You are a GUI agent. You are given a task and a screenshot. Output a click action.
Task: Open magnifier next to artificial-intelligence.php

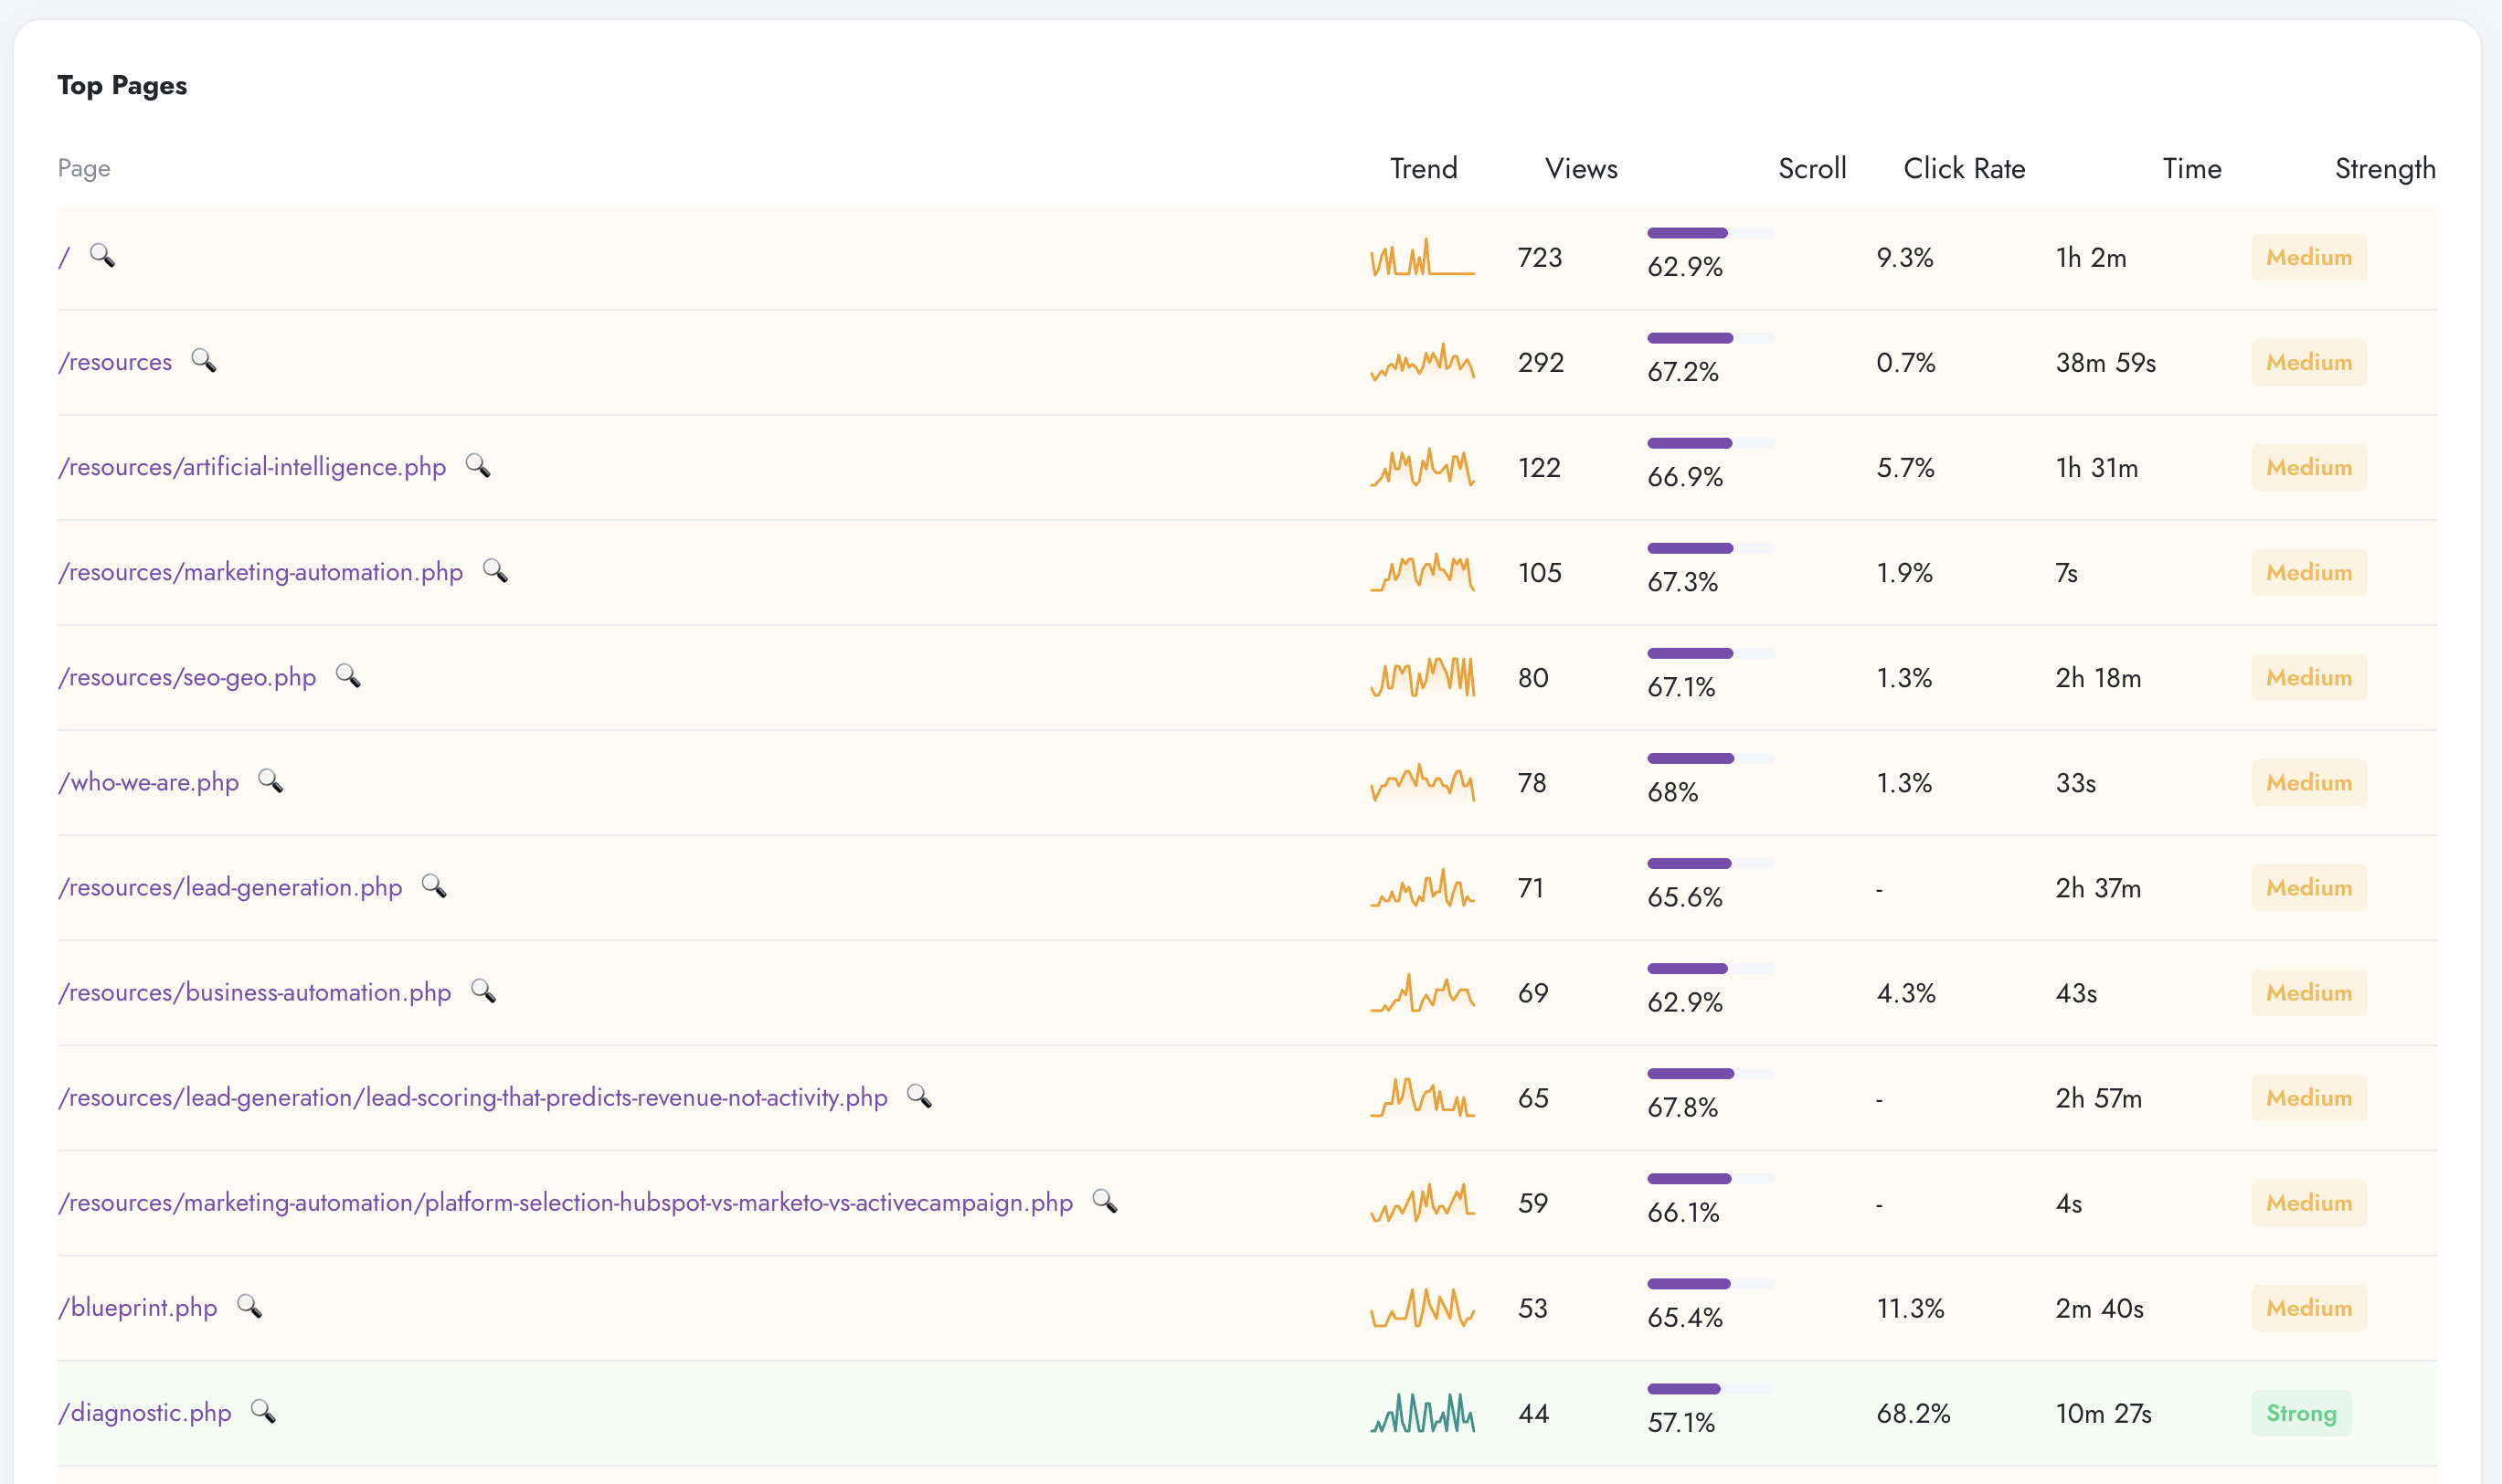tap(478, 465)
